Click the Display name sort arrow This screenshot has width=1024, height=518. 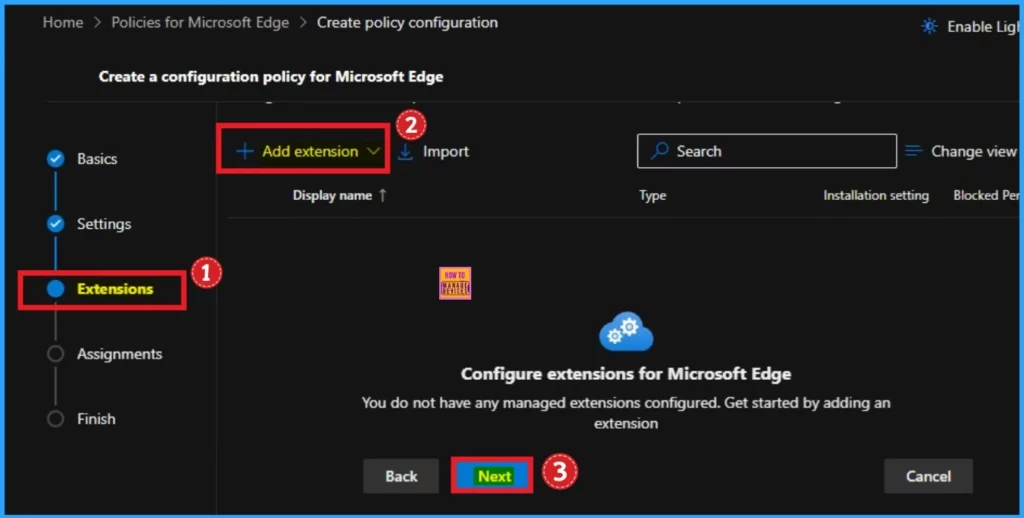(383, 195)
